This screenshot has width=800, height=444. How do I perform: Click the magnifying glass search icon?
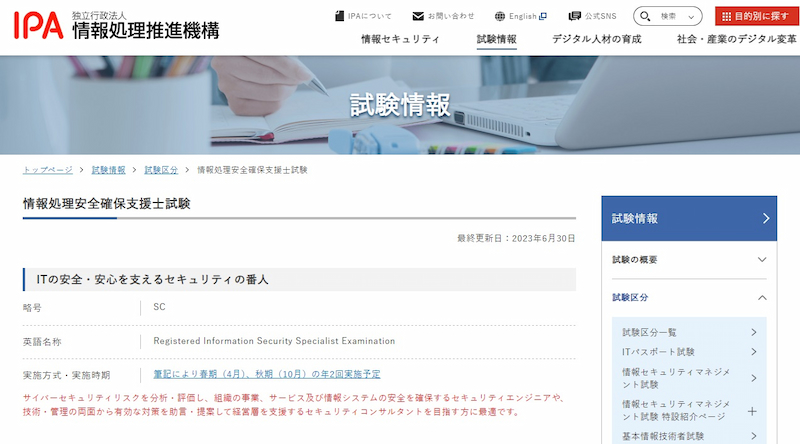tap(645, 16)
